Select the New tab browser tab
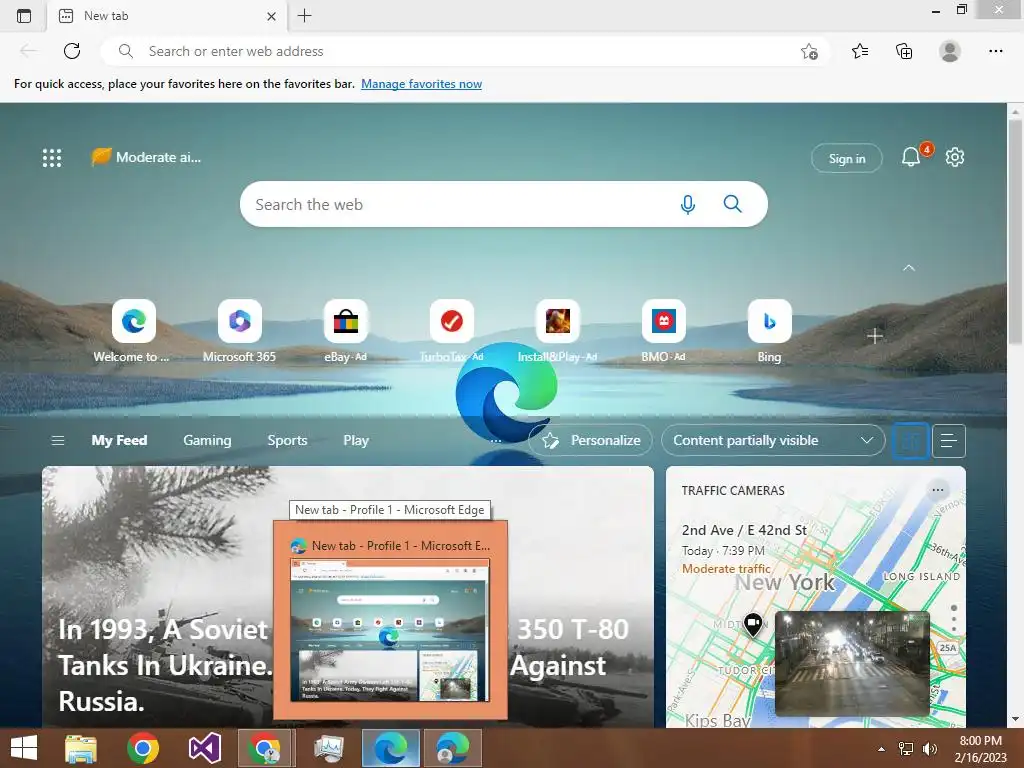The width and height of the screenshot is (1024, 768). click(167, 16)
